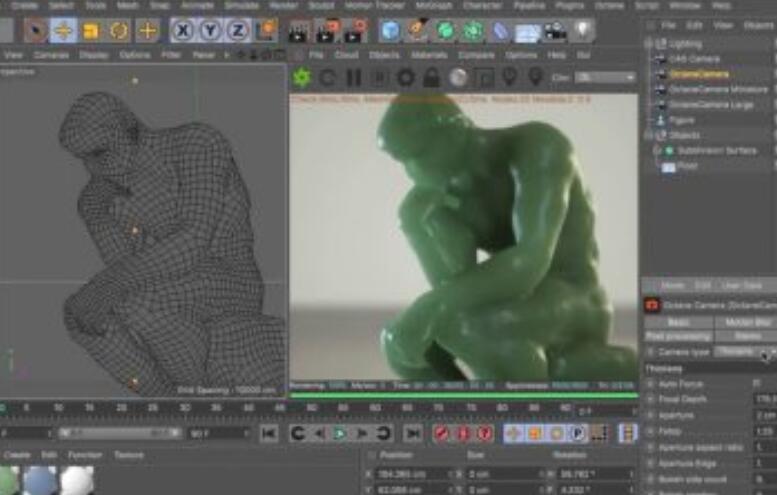The image size is (777, 495).
Task: Collapse the Lighting group in object tree
Action: click(649, 44)
